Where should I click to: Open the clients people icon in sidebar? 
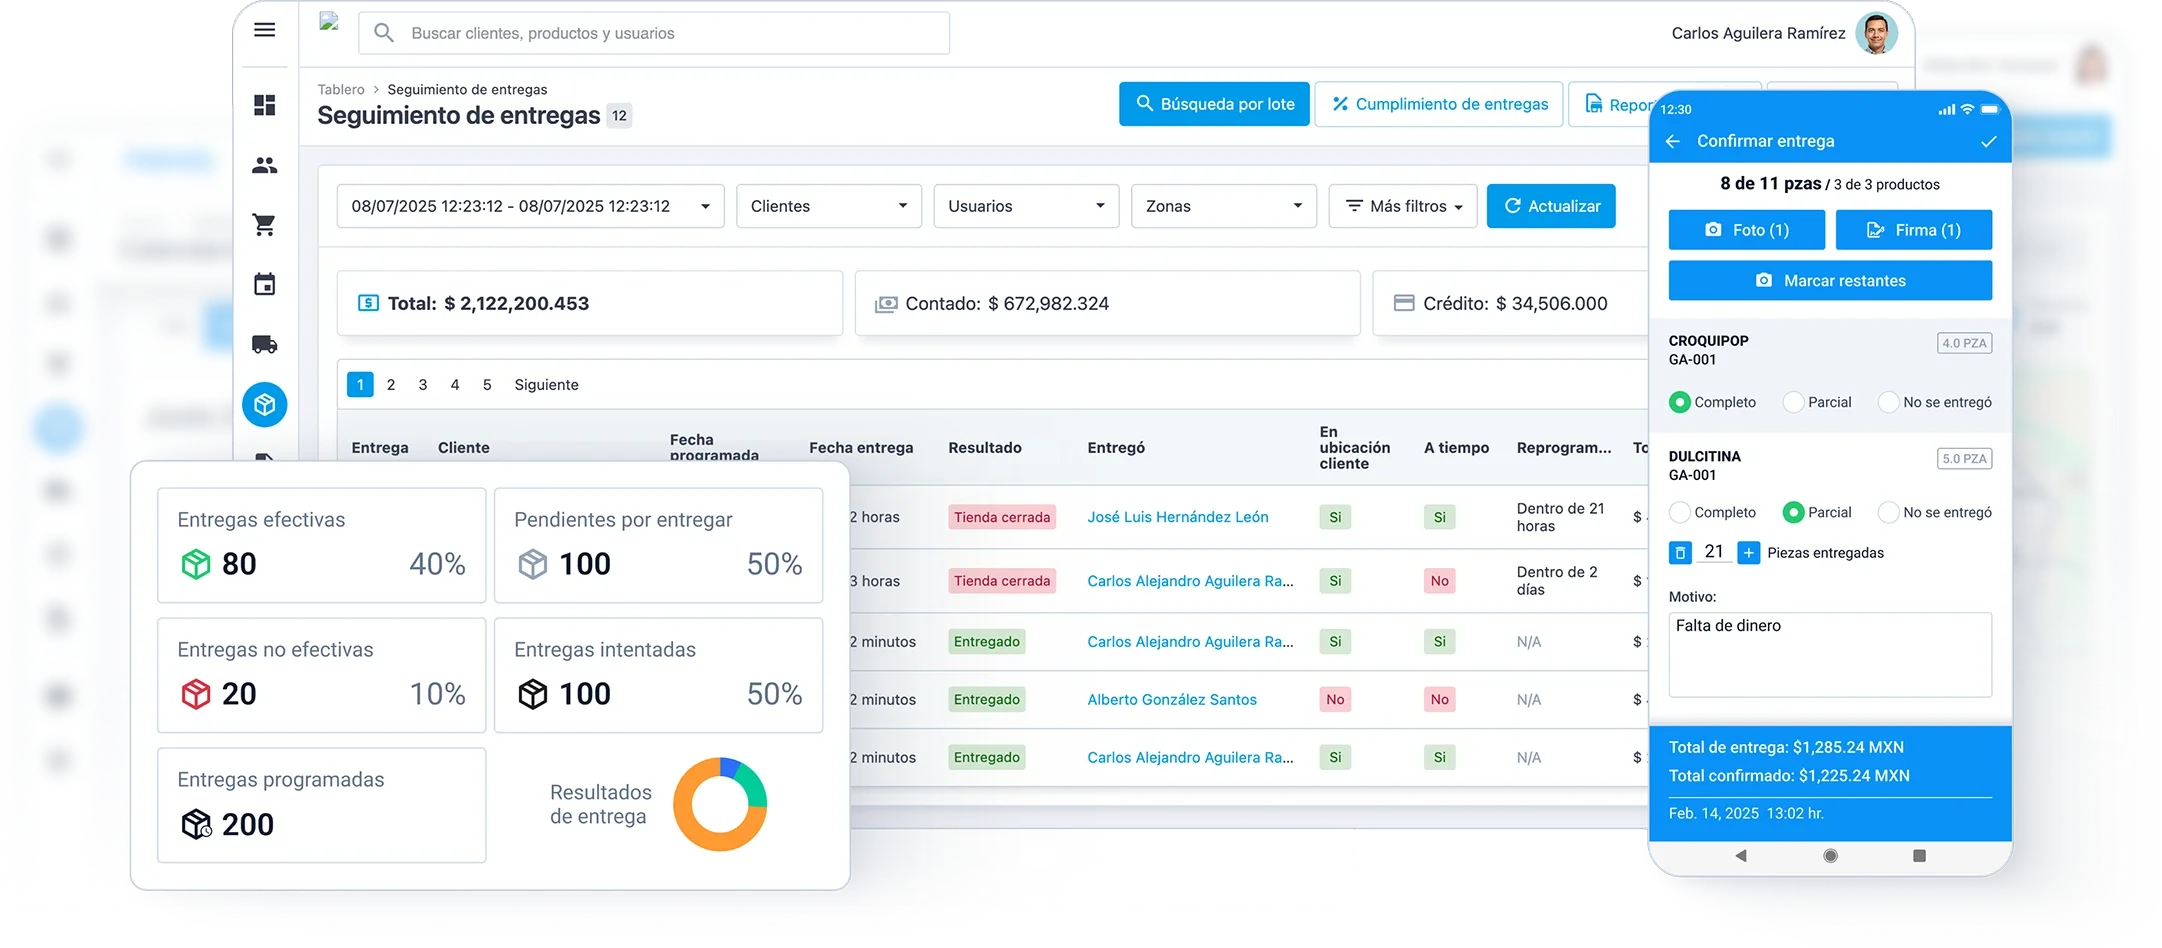click(x=264, y=165)
